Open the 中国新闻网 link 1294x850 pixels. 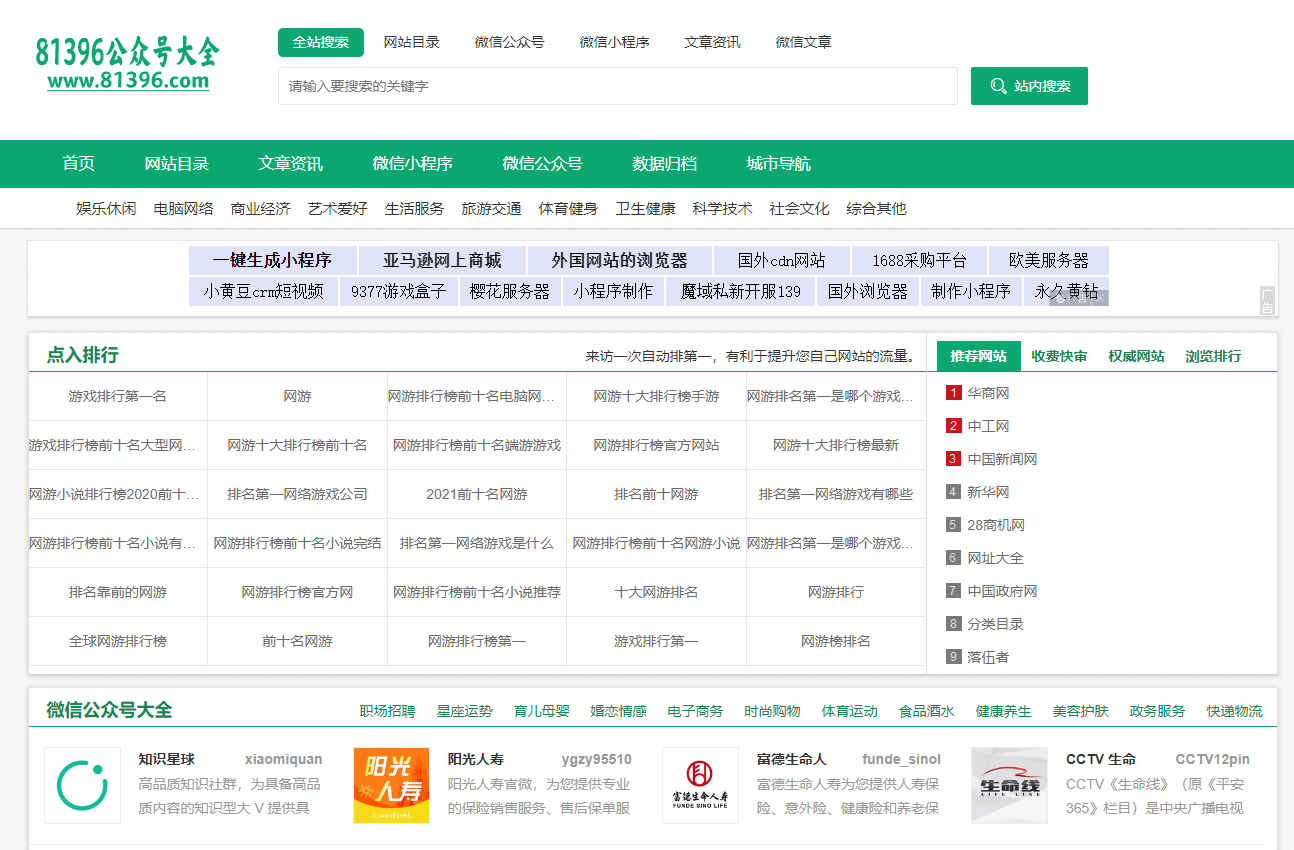pos(1003,458)
